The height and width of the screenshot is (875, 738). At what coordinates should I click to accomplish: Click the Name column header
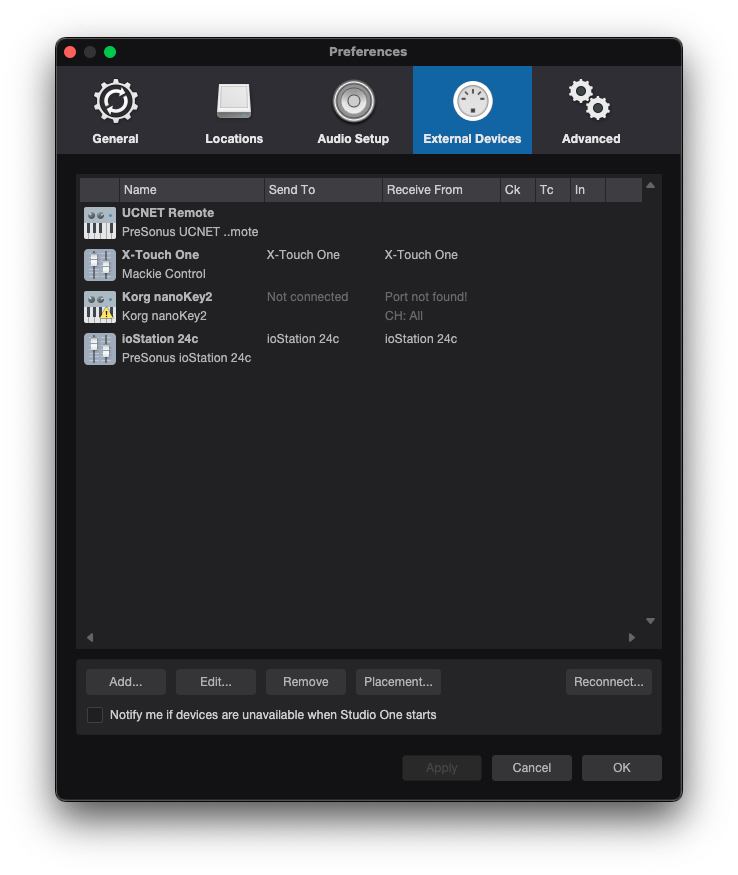(191, 190)
